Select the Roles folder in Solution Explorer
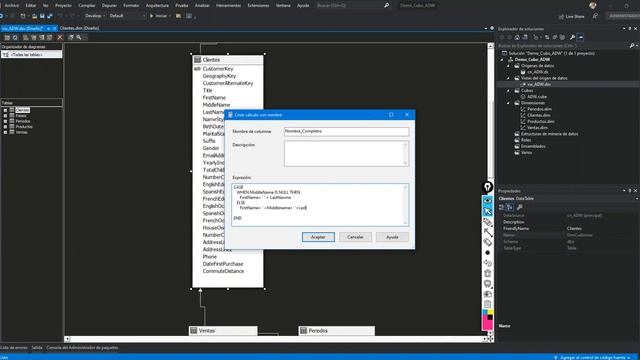640x360 pixels. coord(526,140)
